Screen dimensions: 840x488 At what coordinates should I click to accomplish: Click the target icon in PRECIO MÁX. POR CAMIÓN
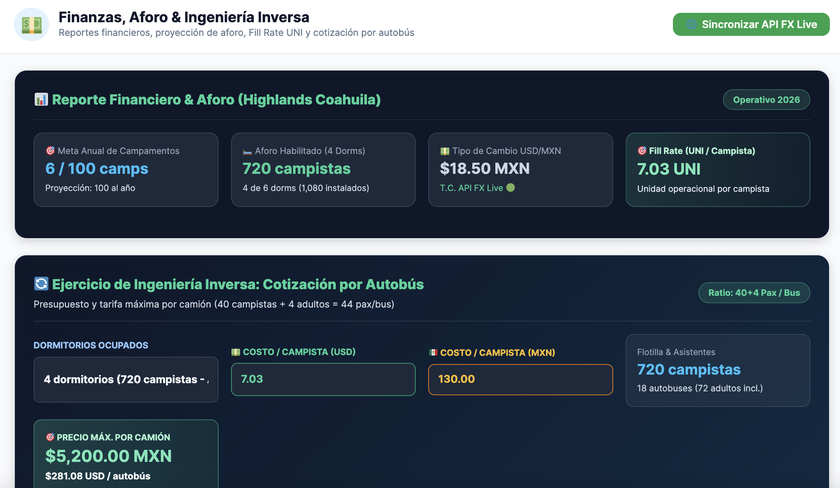point(50,437)
